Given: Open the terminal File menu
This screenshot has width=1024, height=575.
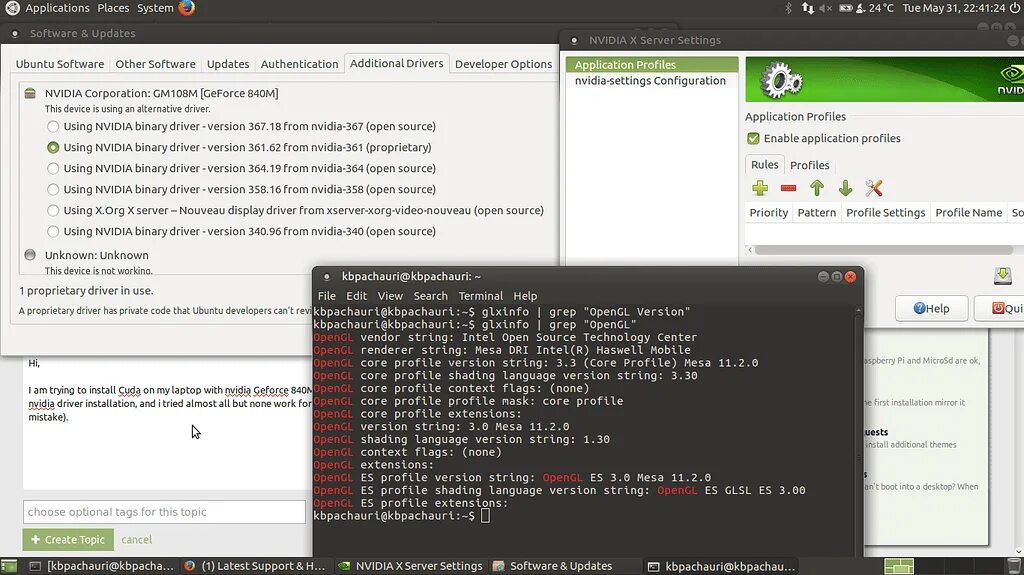Looking at the screenshot, I should pos(327,295).
